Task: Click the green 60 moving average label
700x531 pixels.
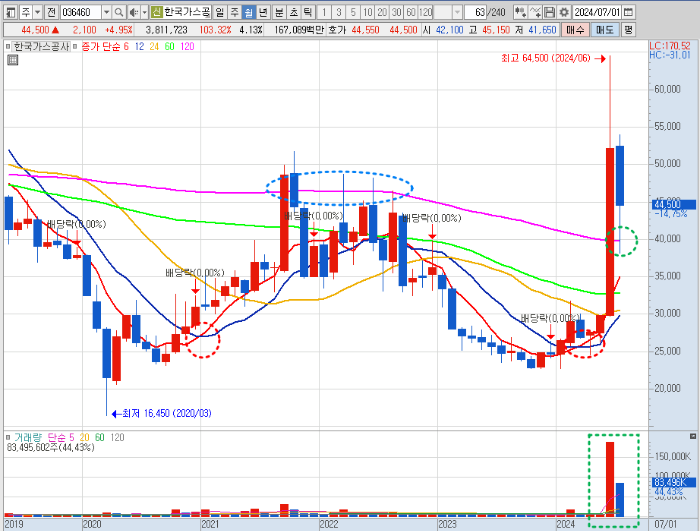Action: pyautogui.click(x=170, y=46)
